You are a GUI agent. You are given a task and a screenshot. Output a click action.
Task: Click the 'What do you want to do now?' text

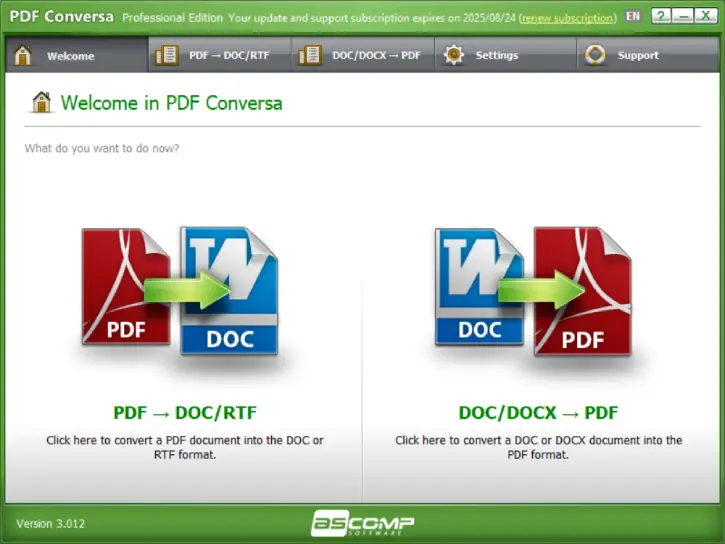(x=102, y=148)
